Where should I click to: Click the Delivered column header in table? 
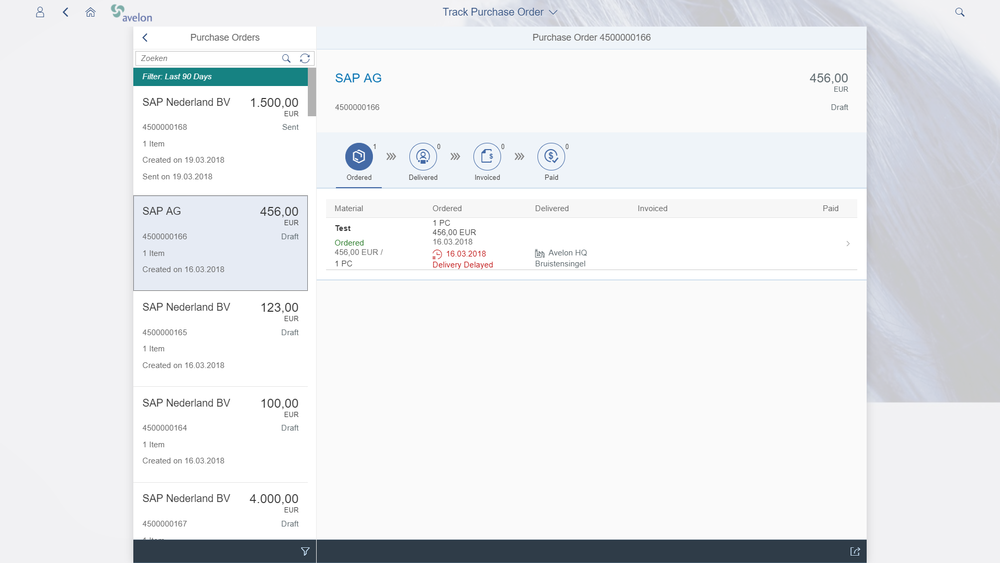click(552, 208)
